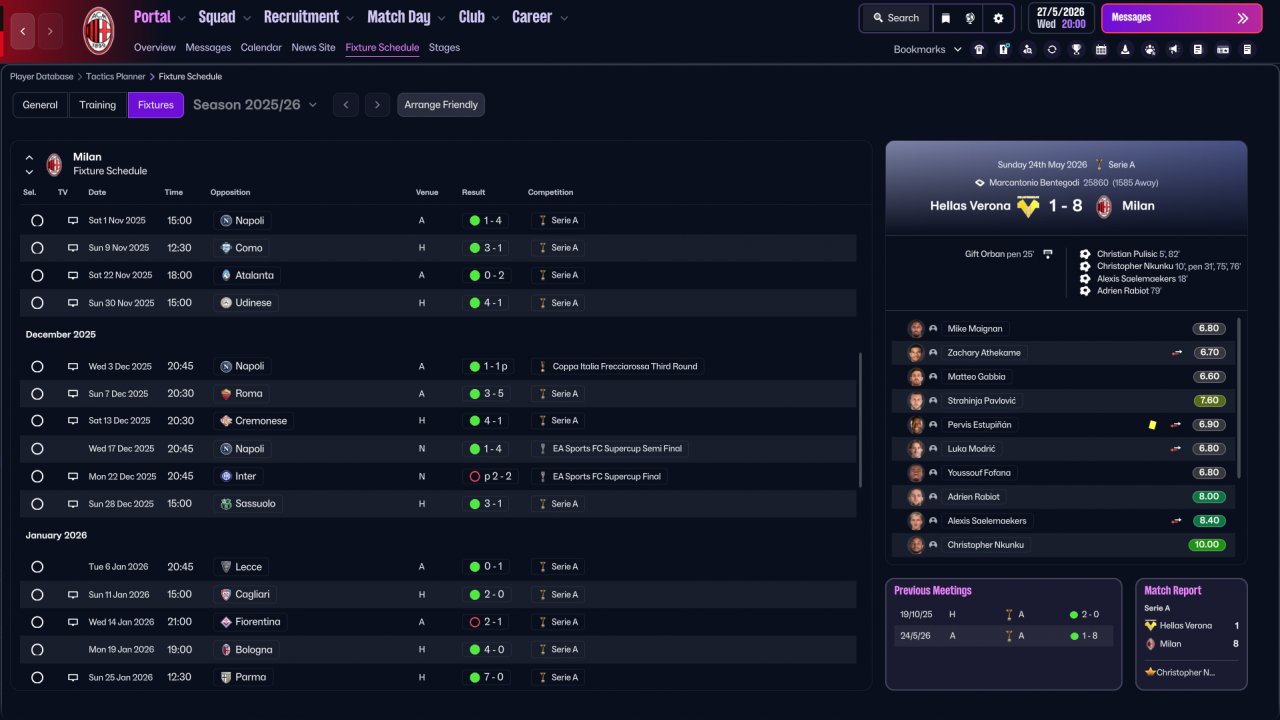Switch to the Calendar tab

(261, 47)
